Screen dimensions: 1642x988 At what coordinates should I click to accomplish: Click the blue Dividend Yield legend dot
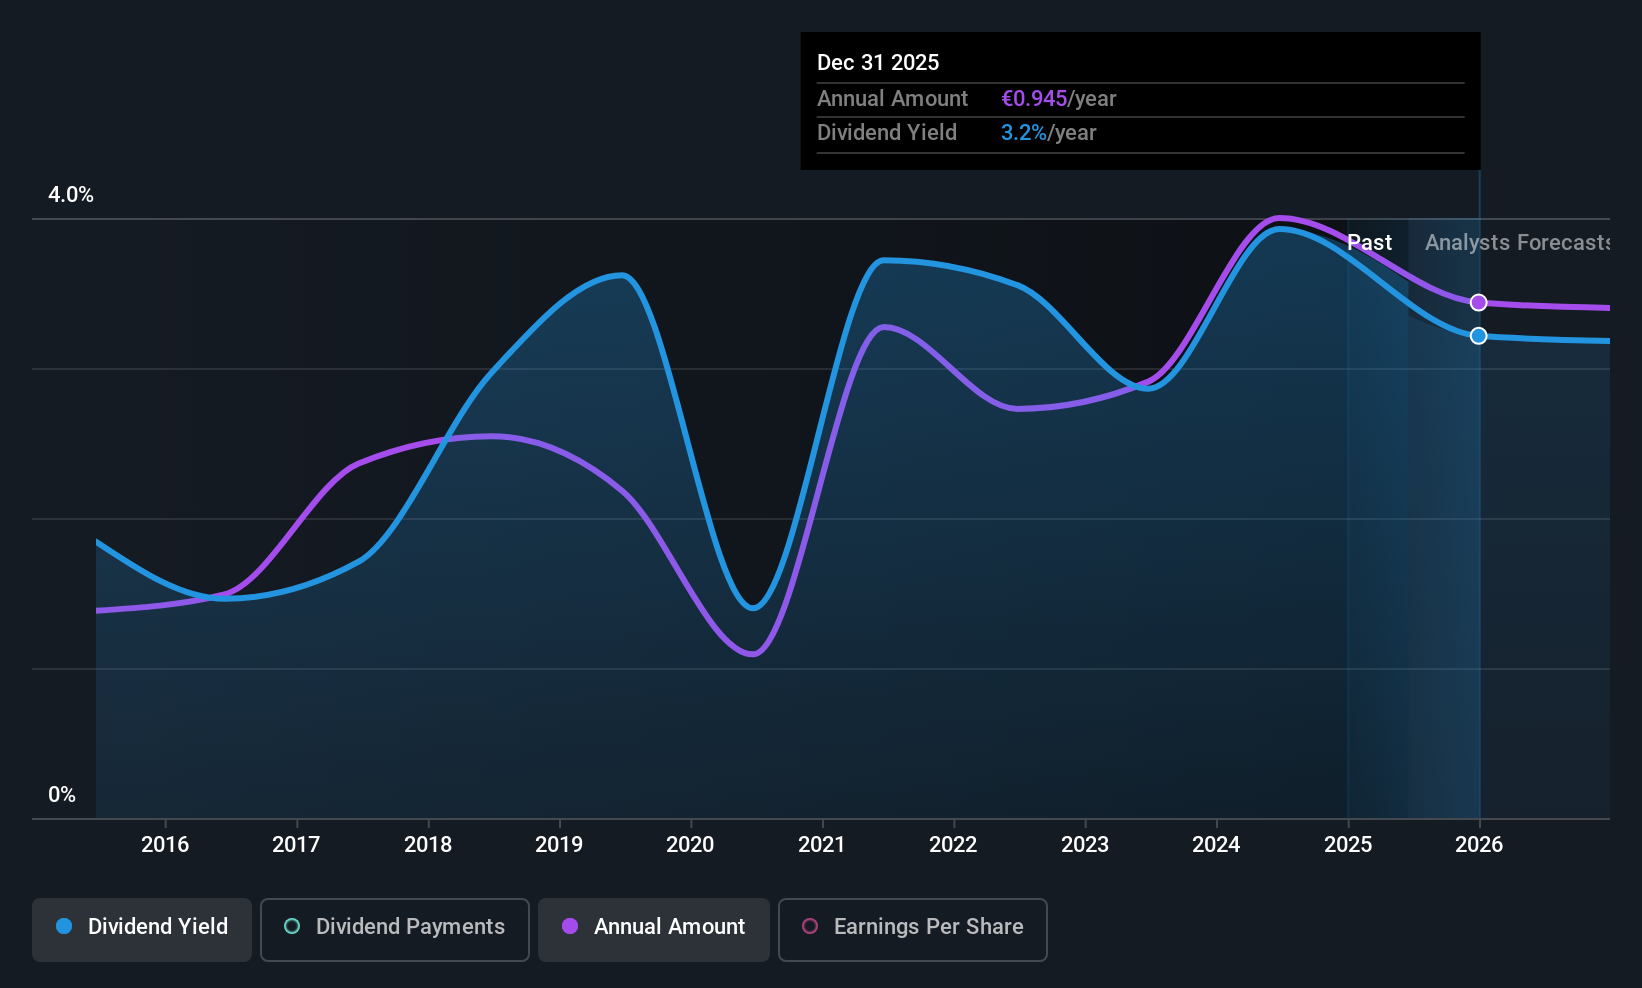(x=64, y=926)
